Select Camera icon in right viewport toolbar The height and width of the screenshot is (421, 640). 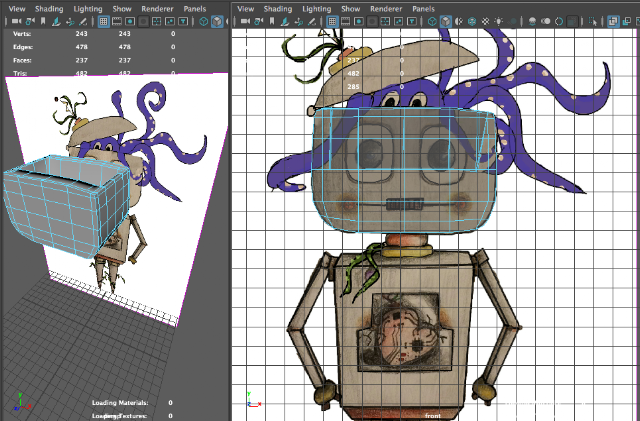click(x=245, y=21)
